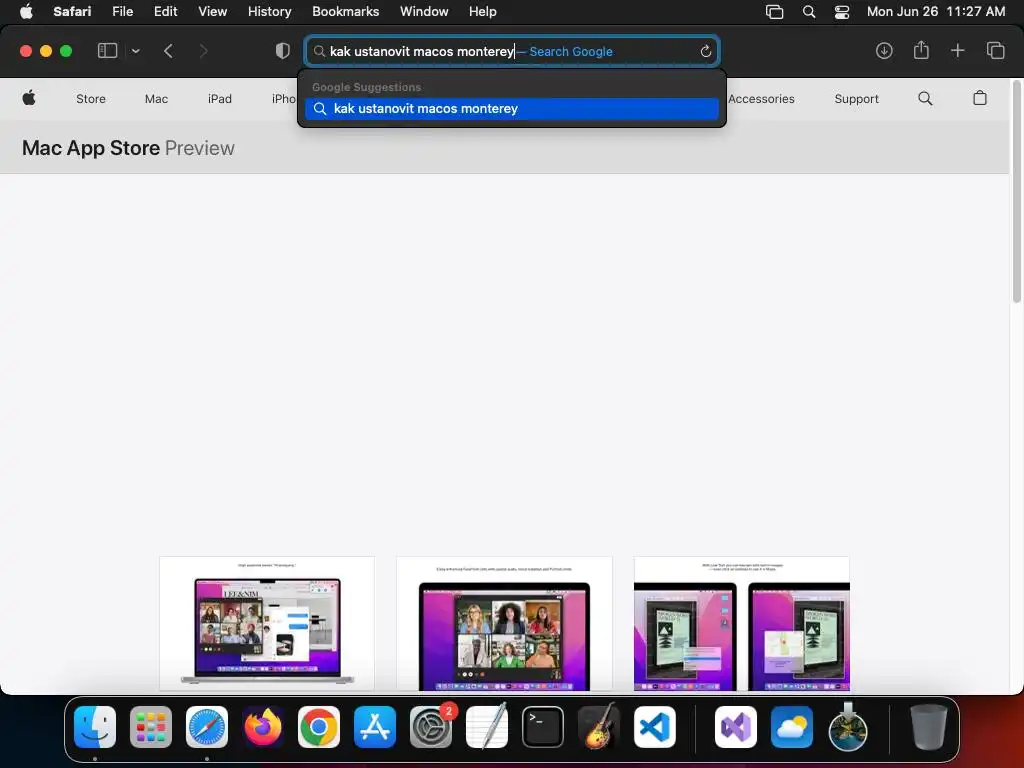The width and height of the screenshot is (1024, 768).
Task: Open TextEdit from the Dock
Action: coord(487,727)
